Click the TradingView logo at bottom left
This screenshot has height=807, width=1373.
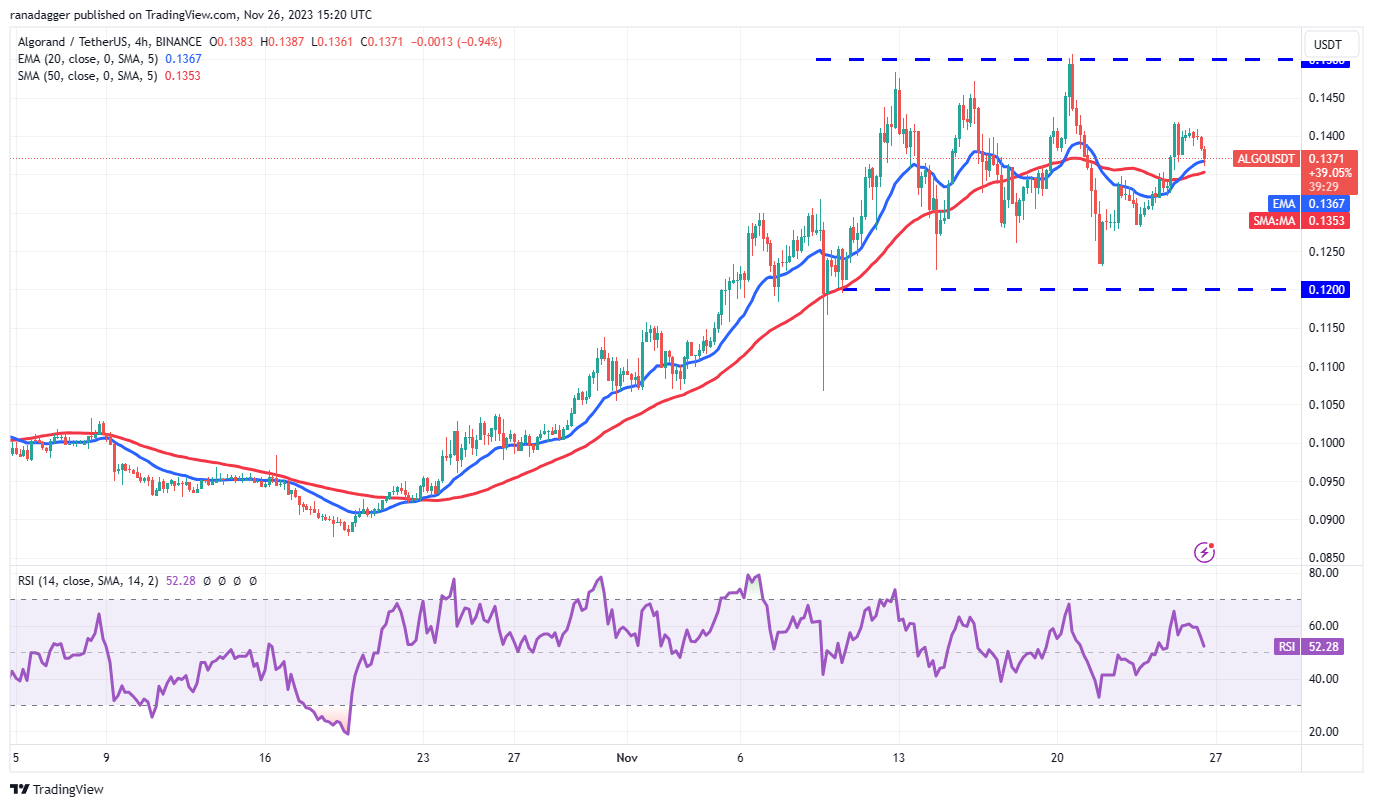pos(57,789)
